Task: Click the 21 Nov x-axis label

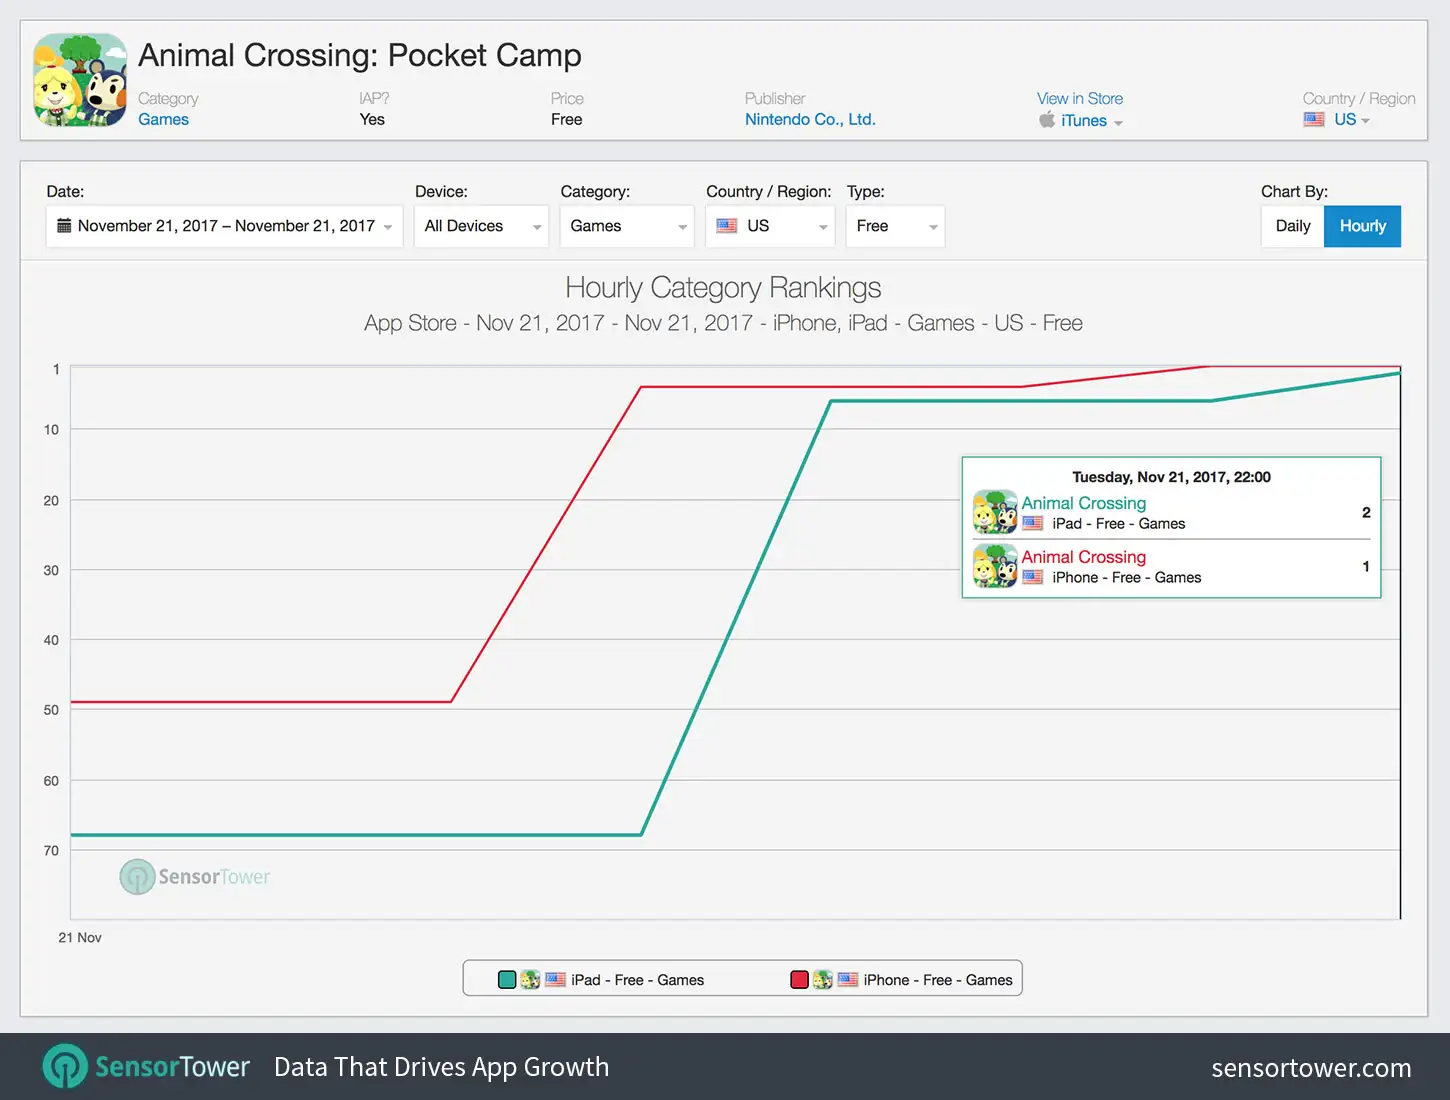Action: [x=80, y=938]
